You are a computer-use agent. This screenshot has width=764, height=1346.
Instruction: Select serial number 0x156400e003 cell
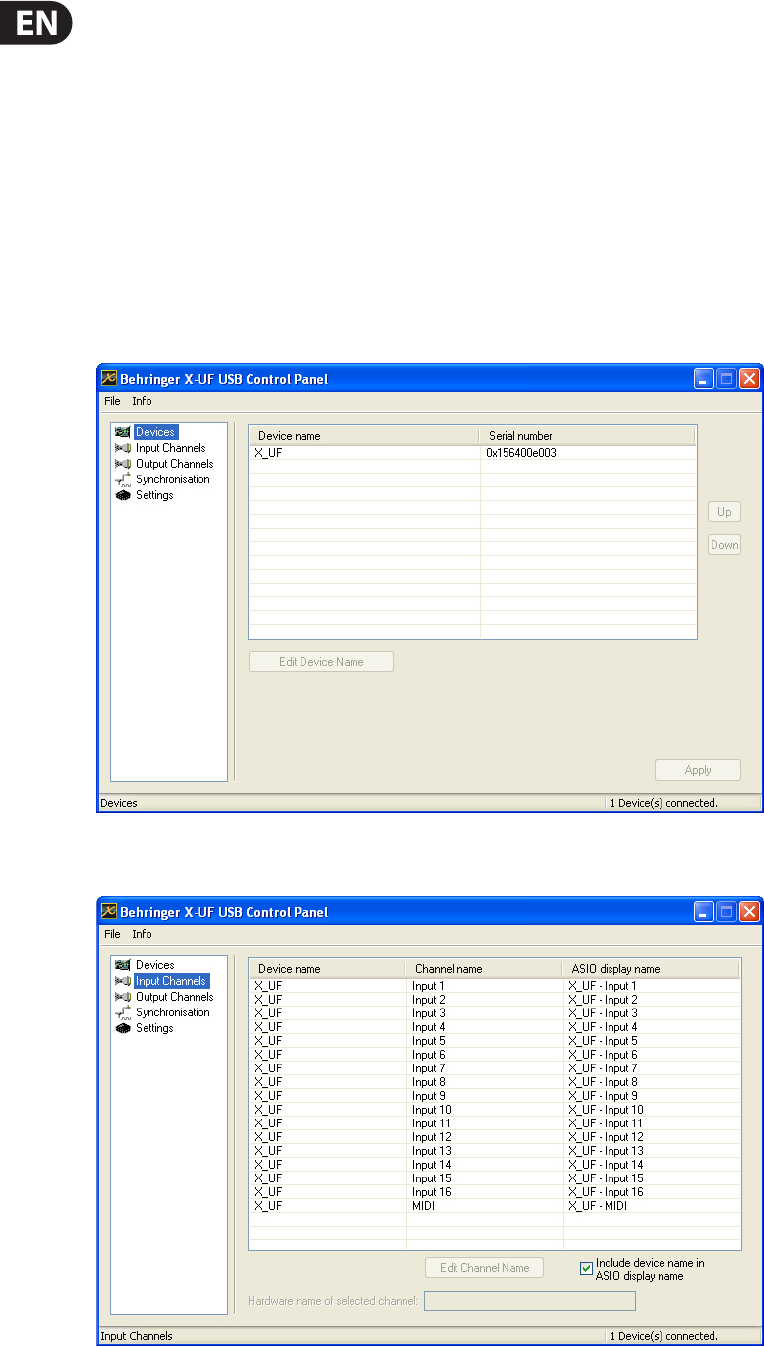pyautogui.click(x=520, y=452)
